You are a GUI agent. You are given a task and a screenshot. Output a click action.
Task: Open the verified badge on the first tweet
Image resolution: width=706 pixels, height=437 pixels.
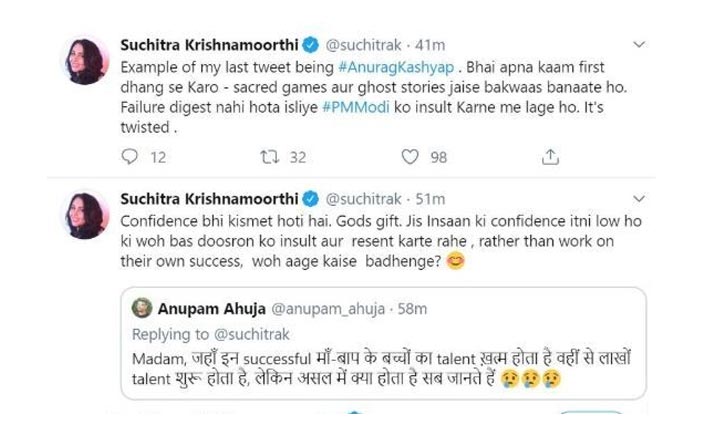click(x=310, y=45)
